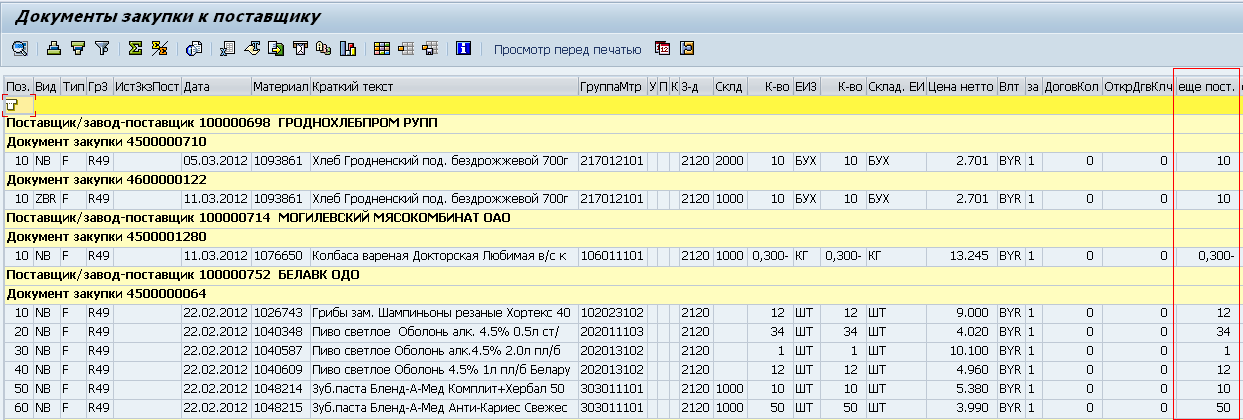Send list by mail icon
The height and width of the screenshot is (420, 1243).
301,48
